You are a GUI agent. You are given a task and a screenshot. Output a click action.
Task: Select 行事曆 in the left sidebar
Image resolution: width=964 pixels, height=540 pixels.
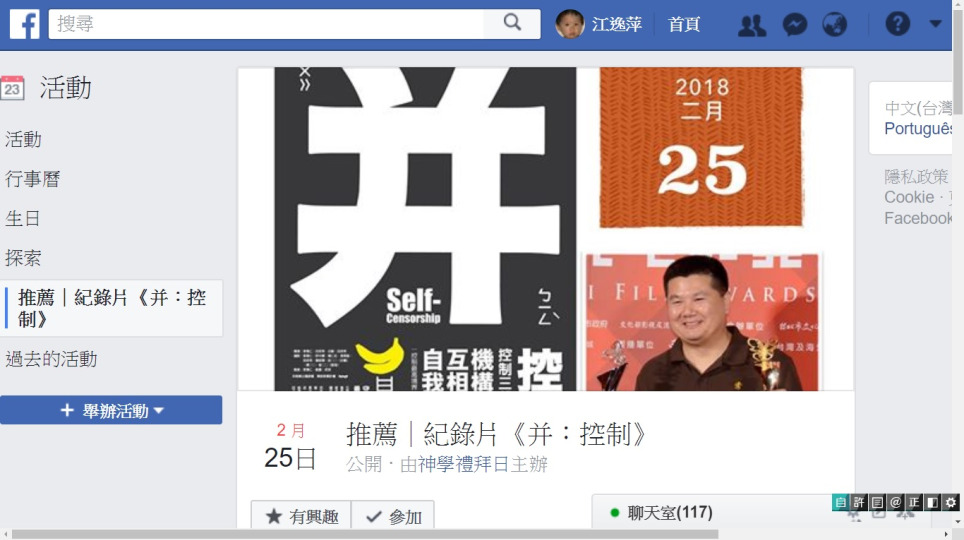click(33, 179)
